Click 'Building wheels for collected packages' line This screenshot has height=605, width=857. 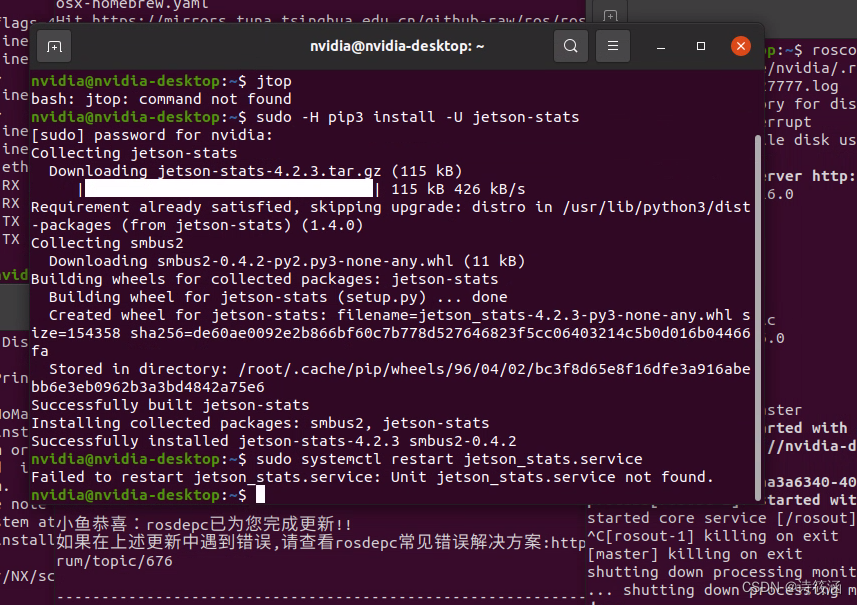click(265, 279)
